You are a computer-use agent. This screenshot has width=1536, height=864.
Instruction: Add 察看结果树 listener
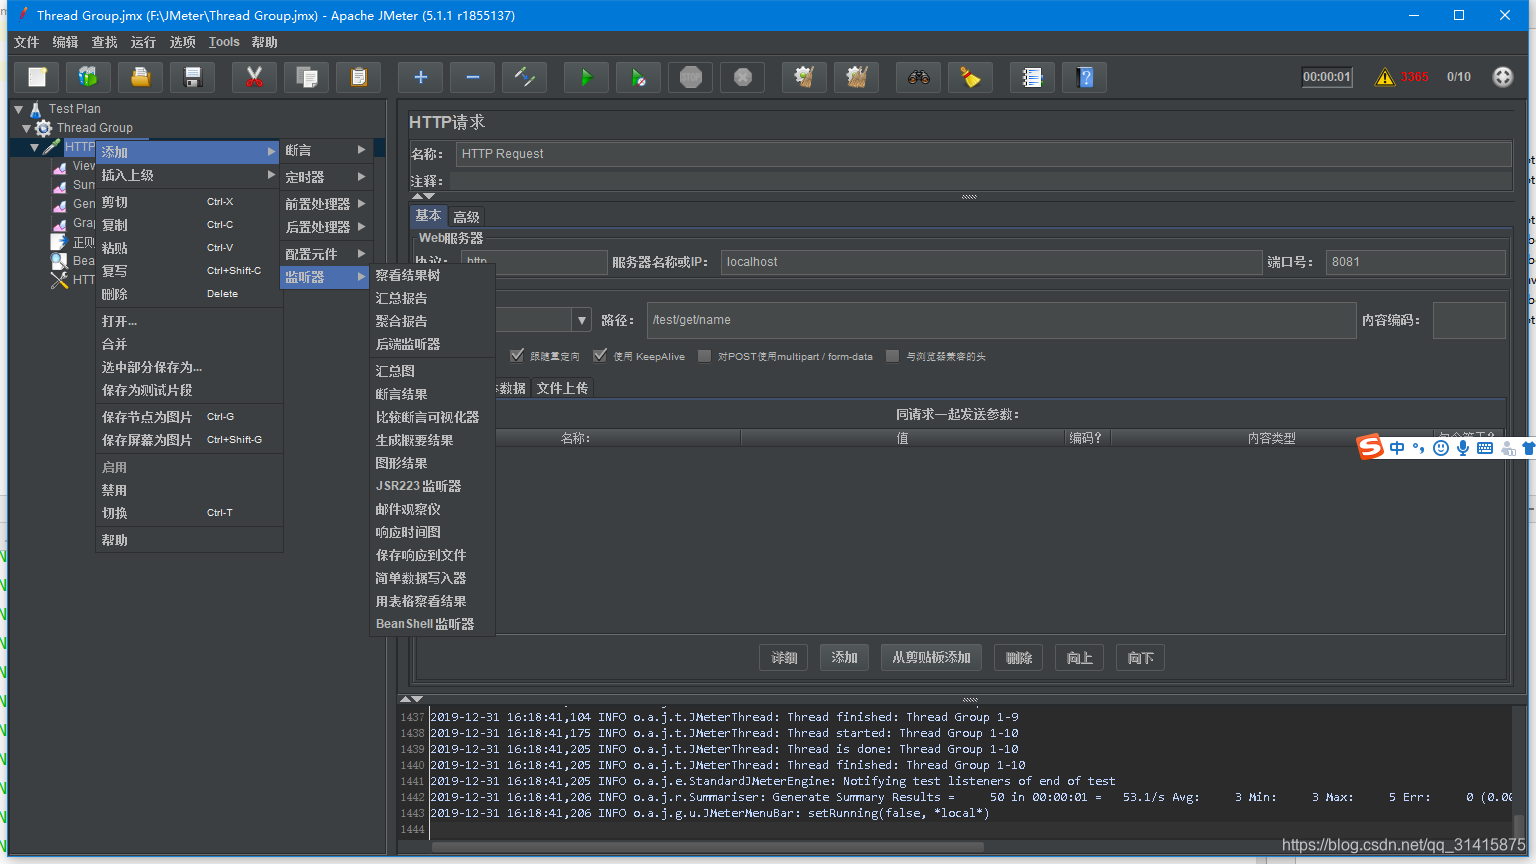point(432,275)
